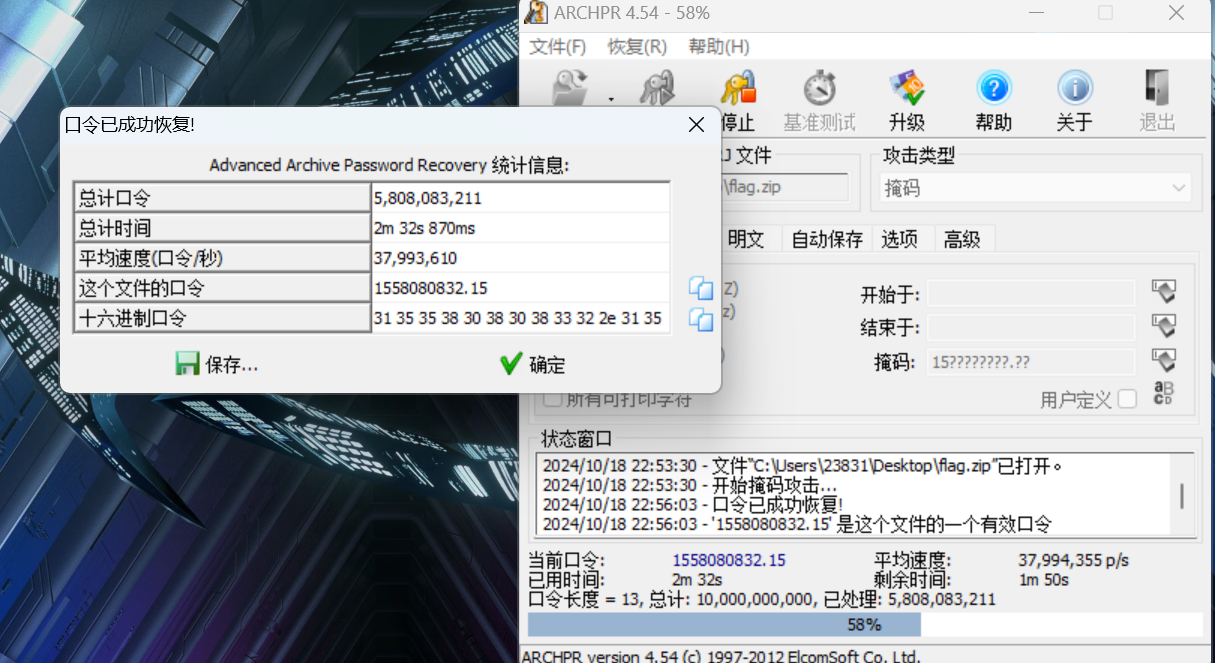Click the 开始于 input field
Viewport: 1215px width, 663px height.
pos(1031,294)
